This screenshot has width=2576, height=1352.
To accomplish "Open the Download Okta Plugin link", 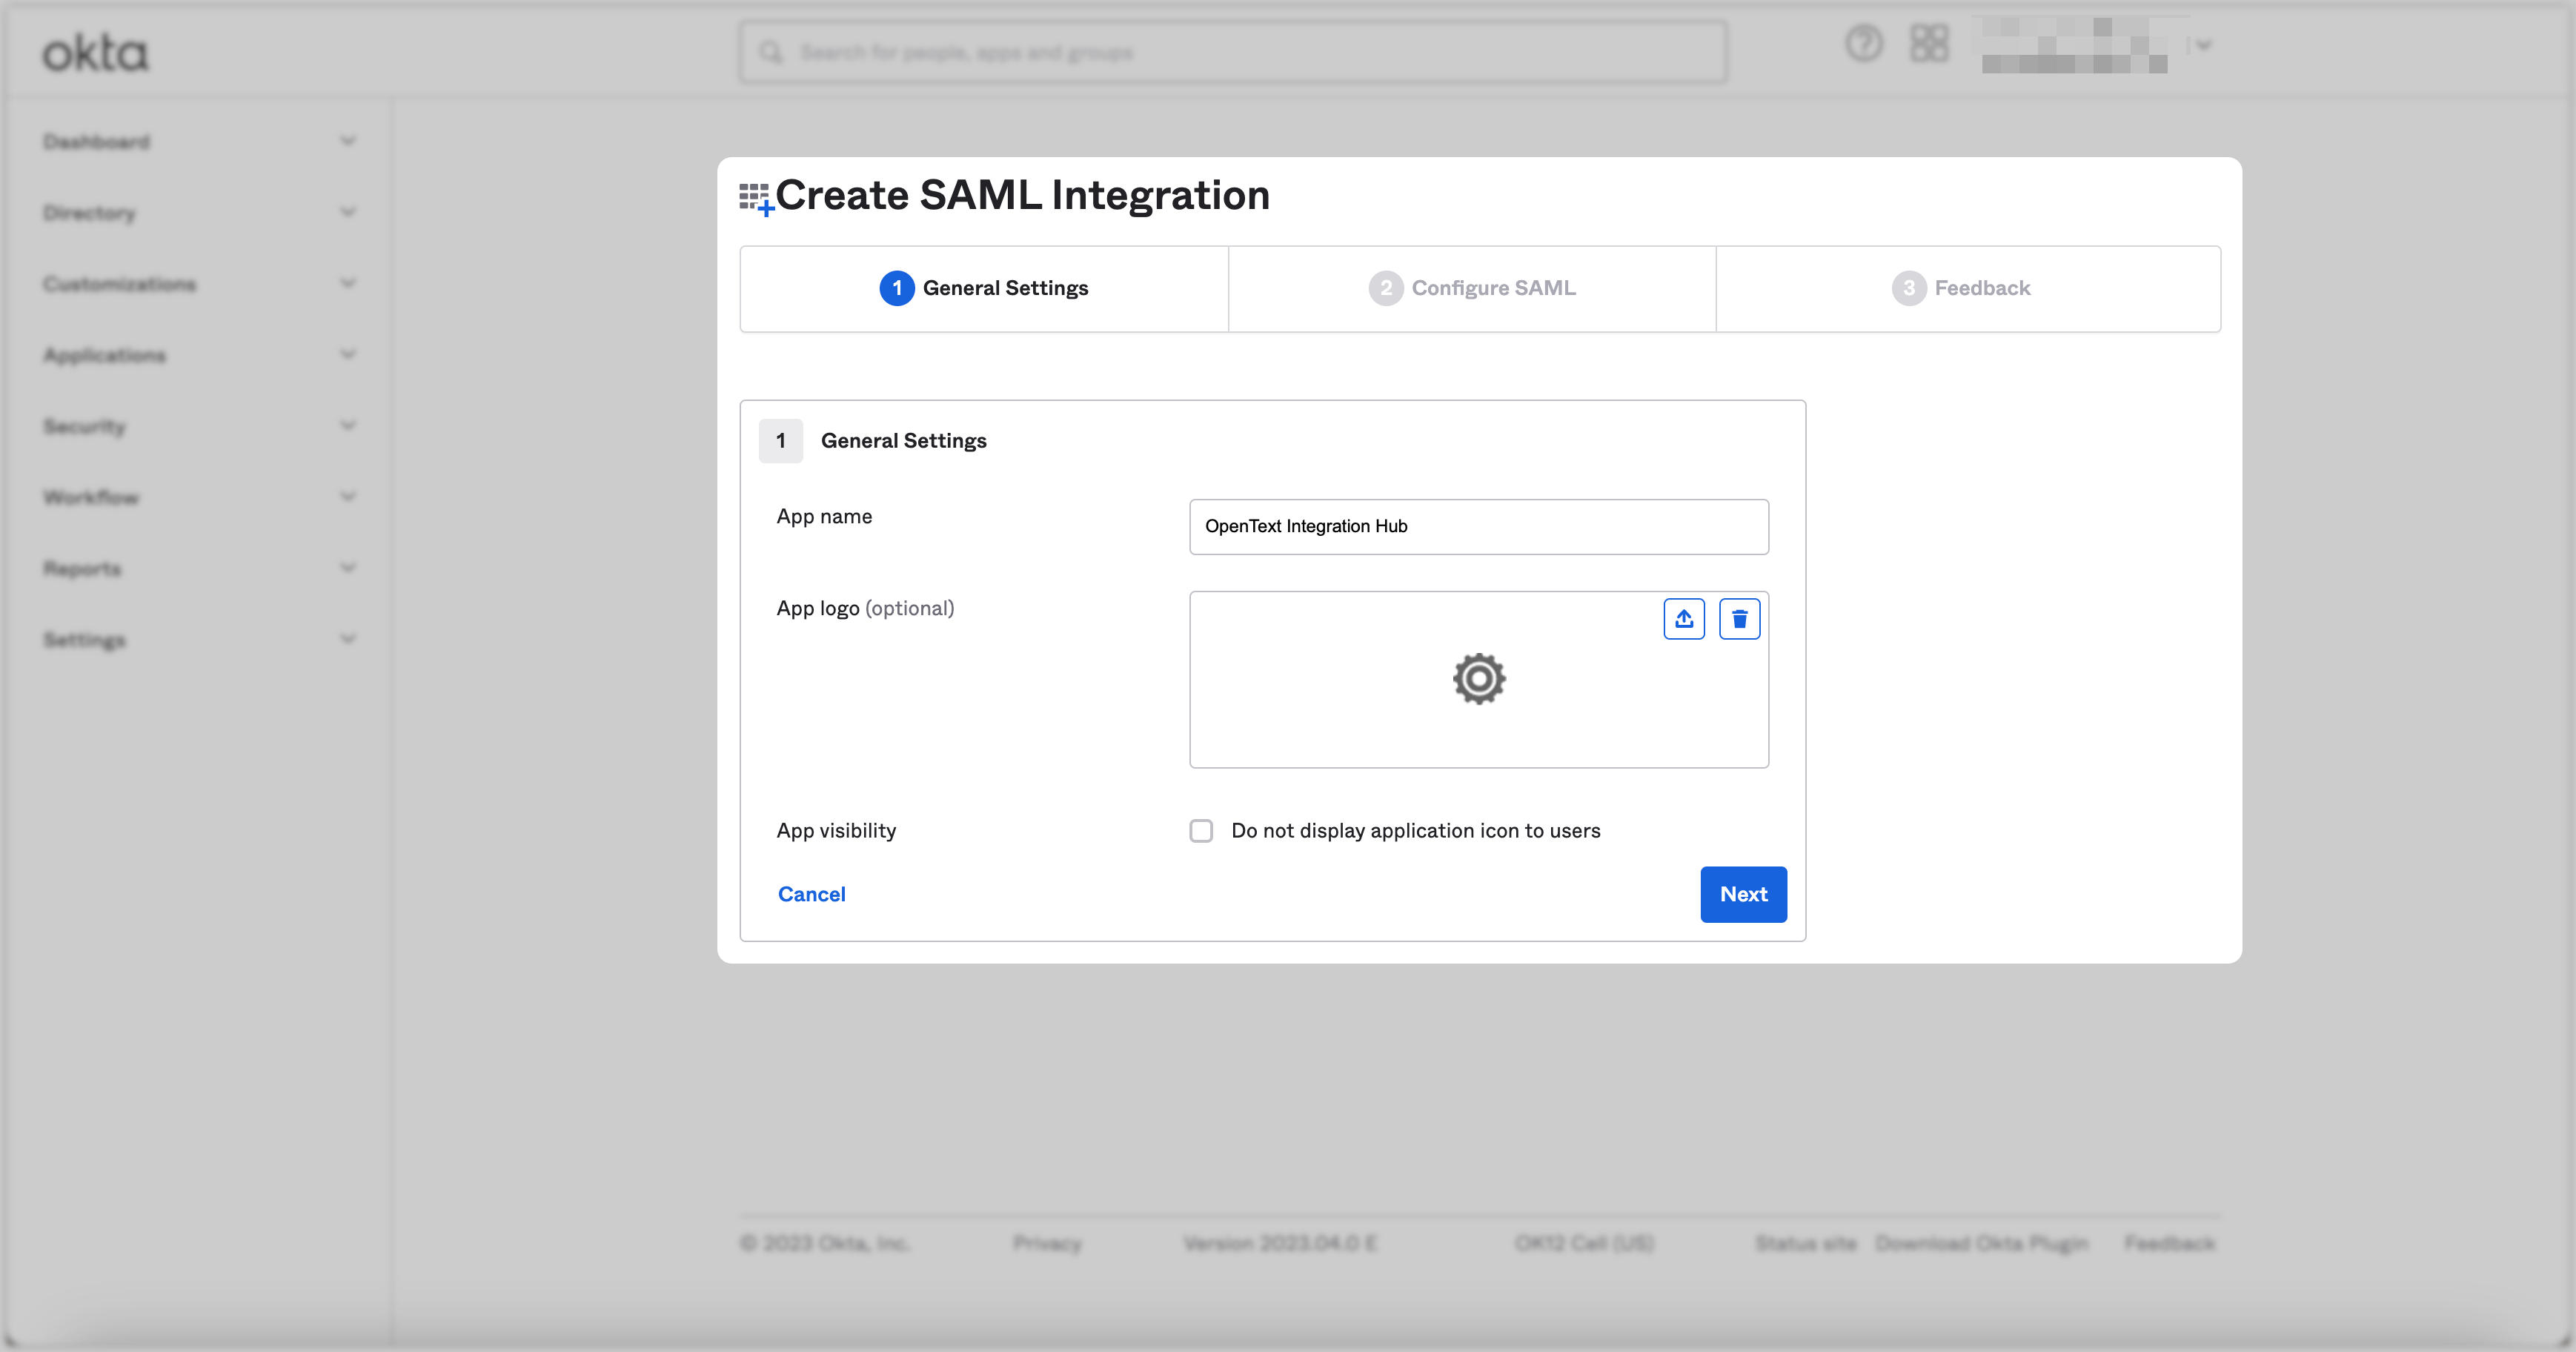I will click(1982, 1243).
